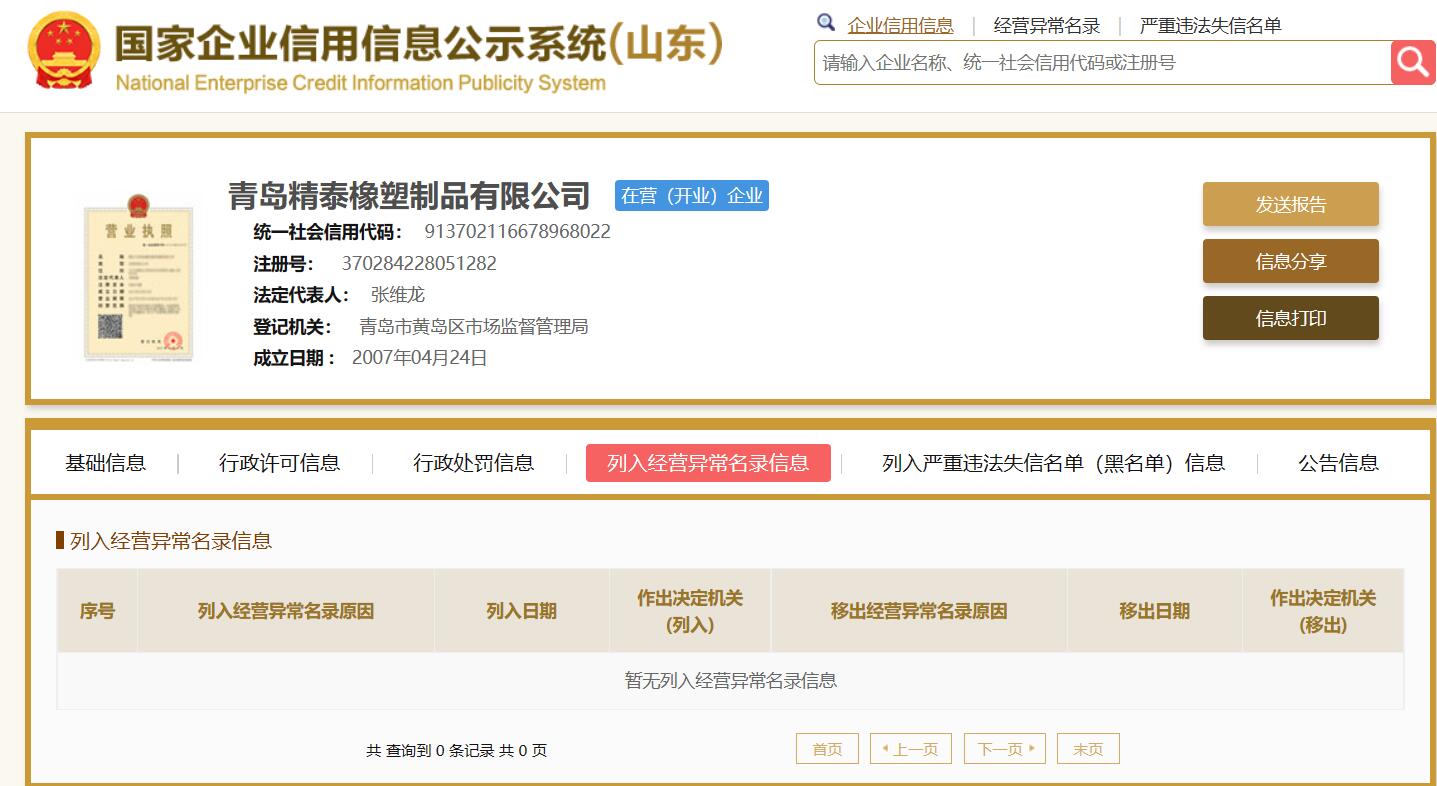This screenshot has width=1437, height=786.
Task: Click the 在营（开业）企业 status badge
Action: pos(692,195)
